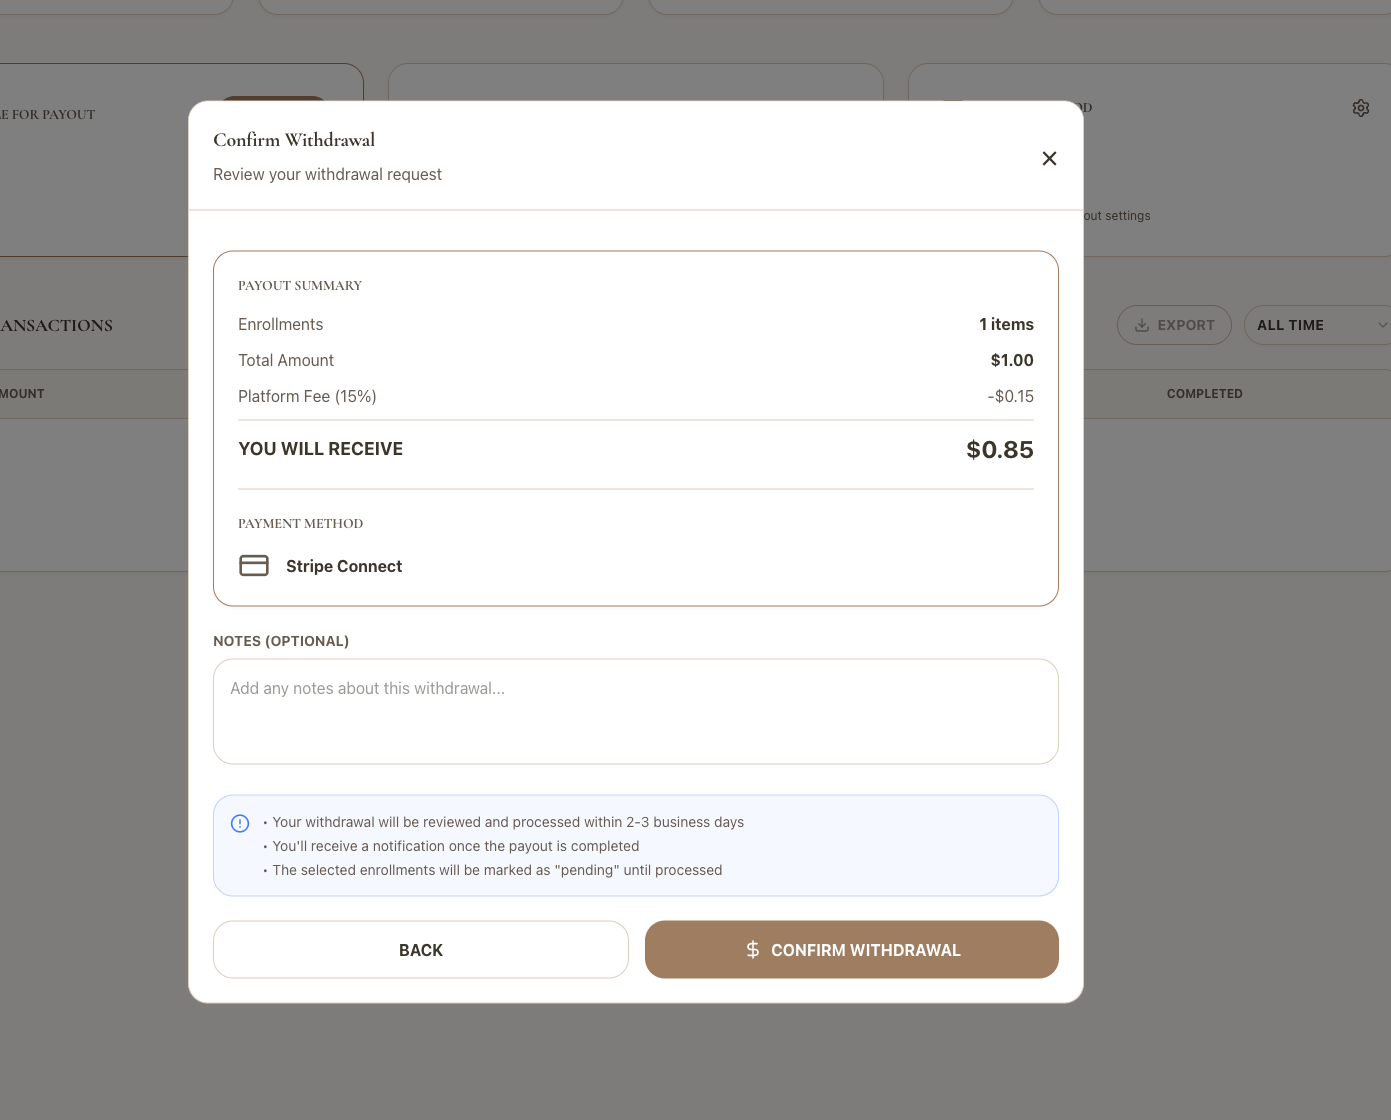This screenshot has height=1120, width=1391.
Task: Click the download icon on Export
Action: (1141, 325)
